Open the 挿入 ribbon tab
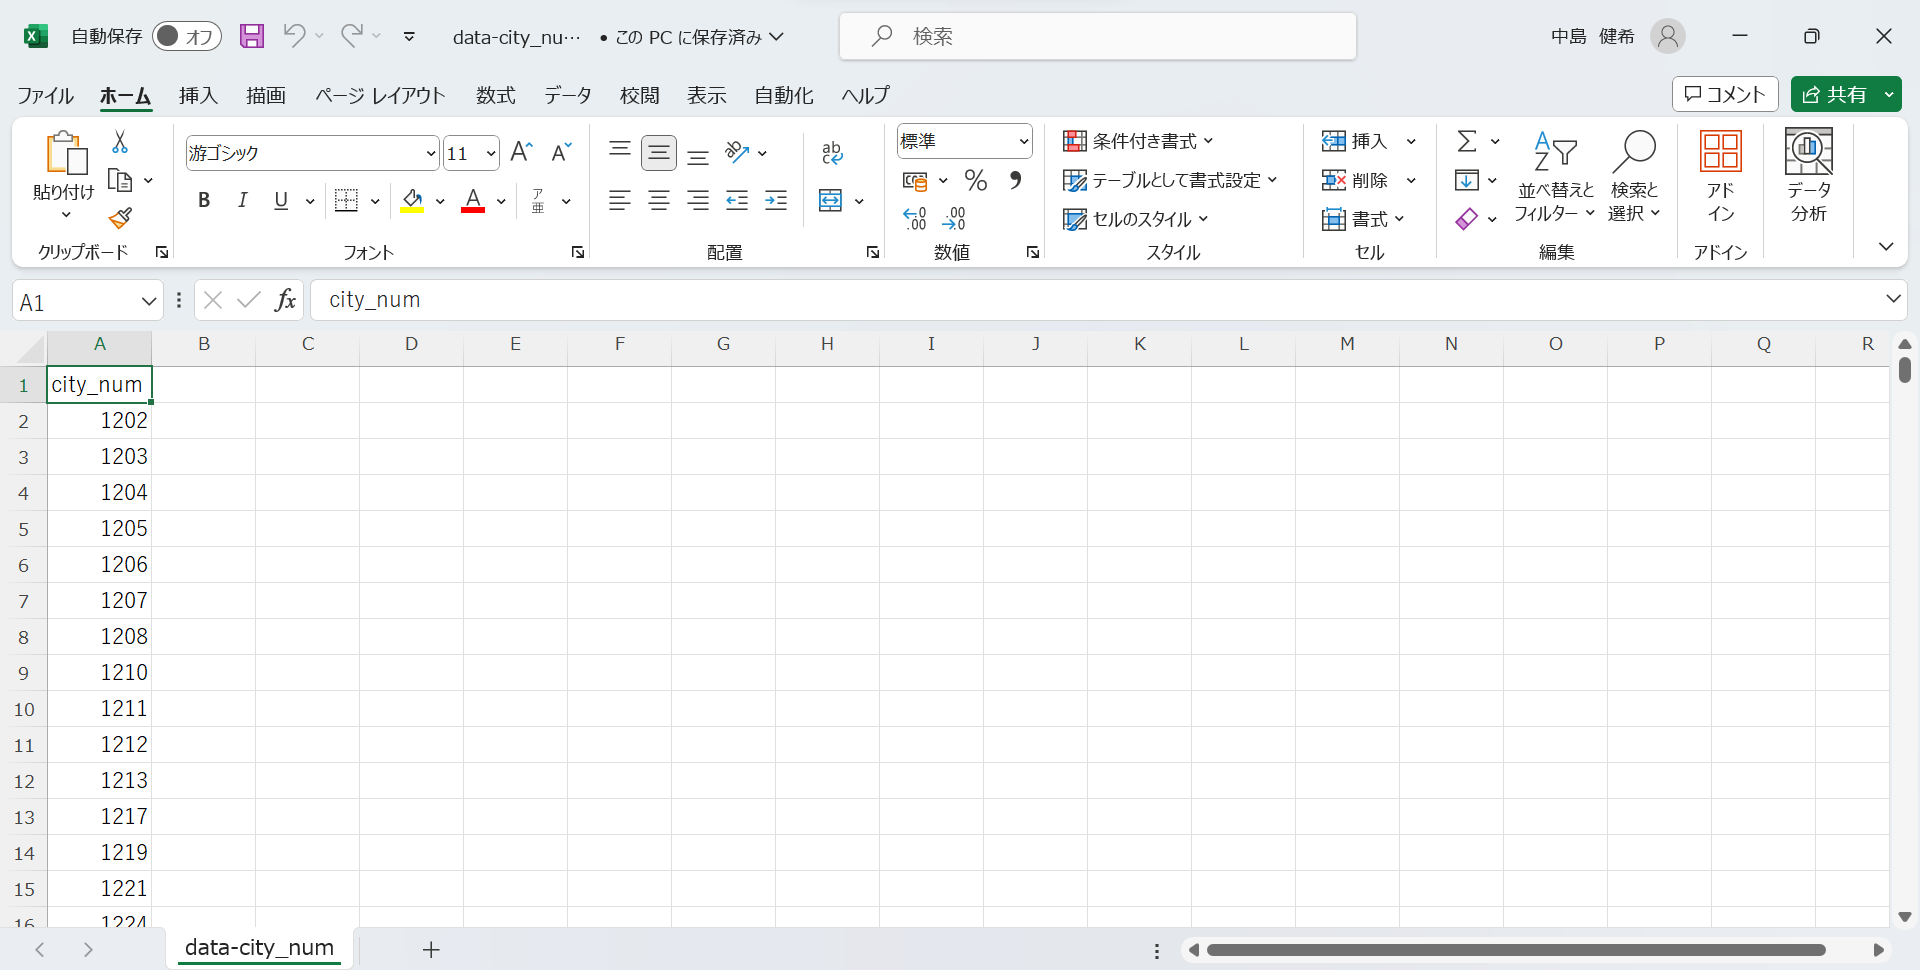The image size is (1920, 970). coord(198,95)
